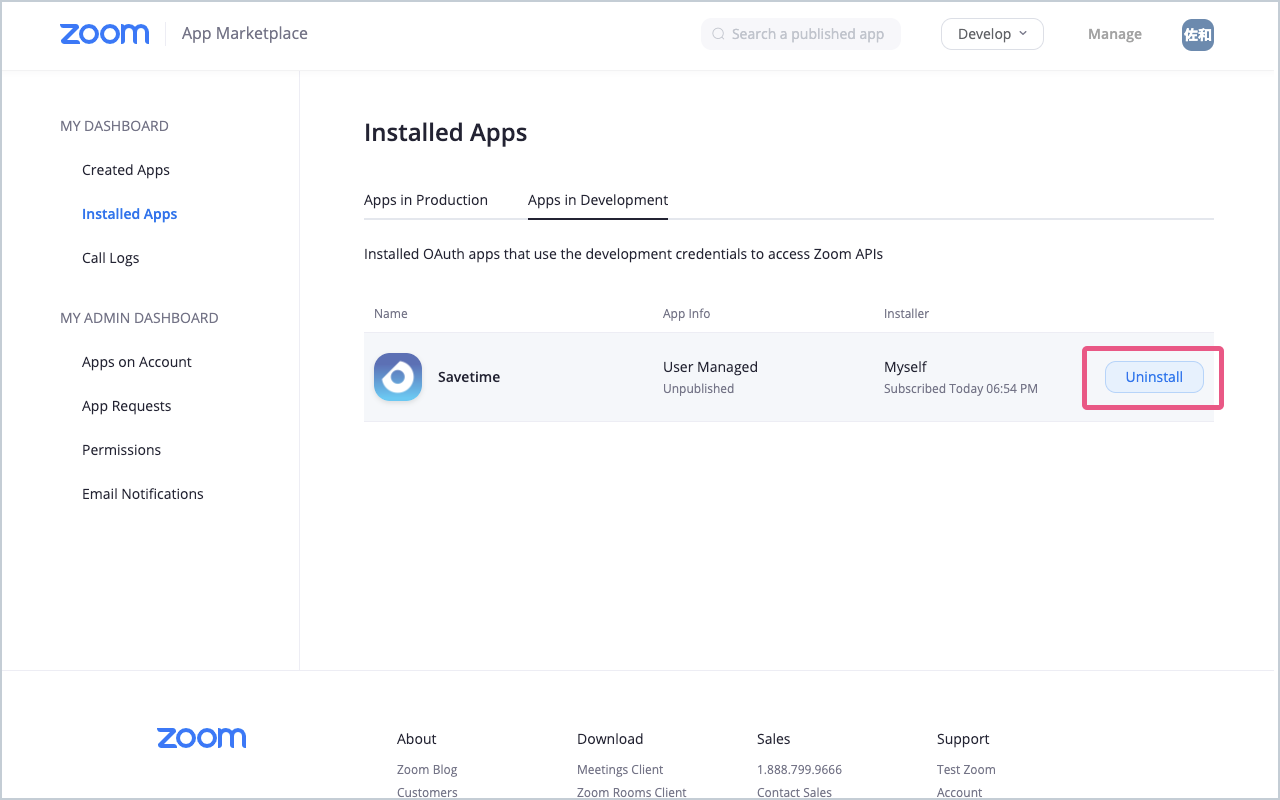Open the Manage link
This screenshot has height=800, width=1280.
(1114, 34)
